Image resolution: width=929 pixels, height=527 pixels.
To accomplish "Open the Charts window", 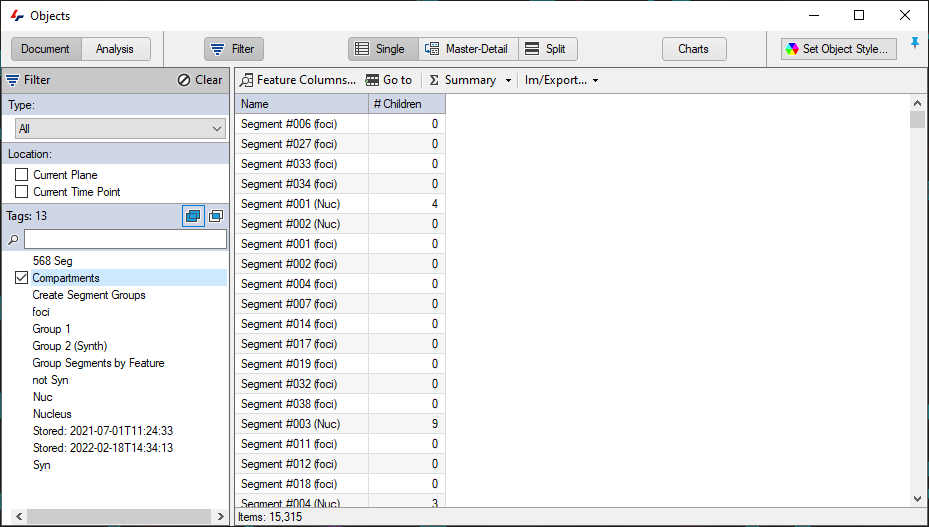I will [694, 49].
